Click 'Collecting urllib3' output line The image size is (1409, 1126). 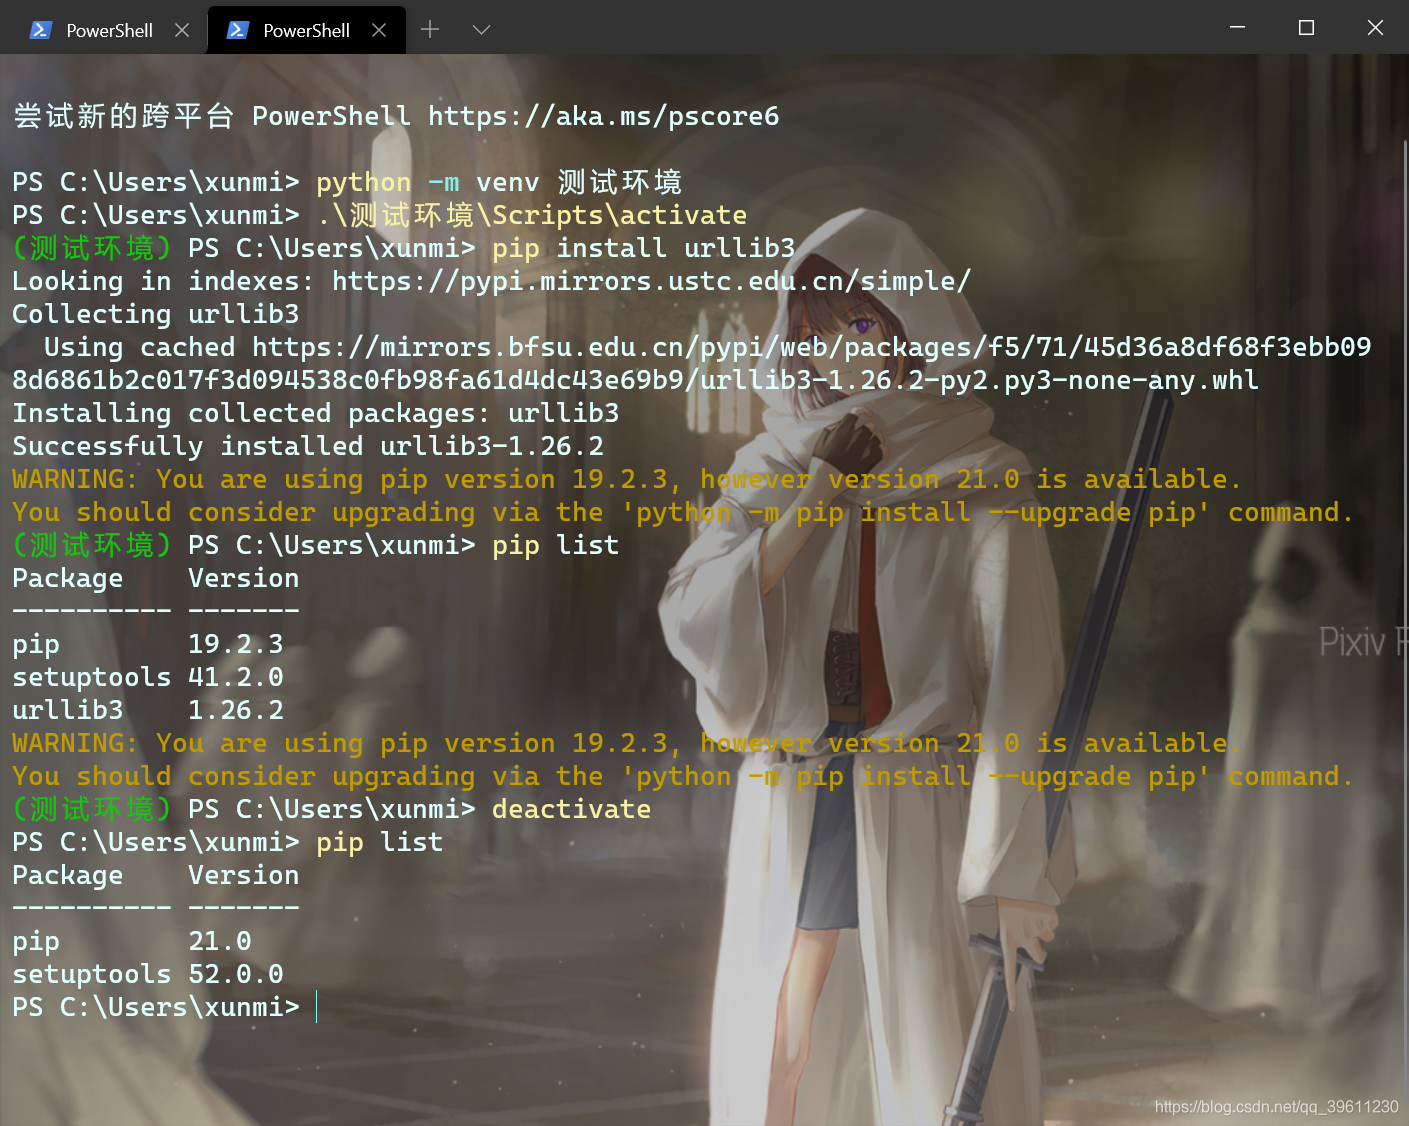coord(156,314)
